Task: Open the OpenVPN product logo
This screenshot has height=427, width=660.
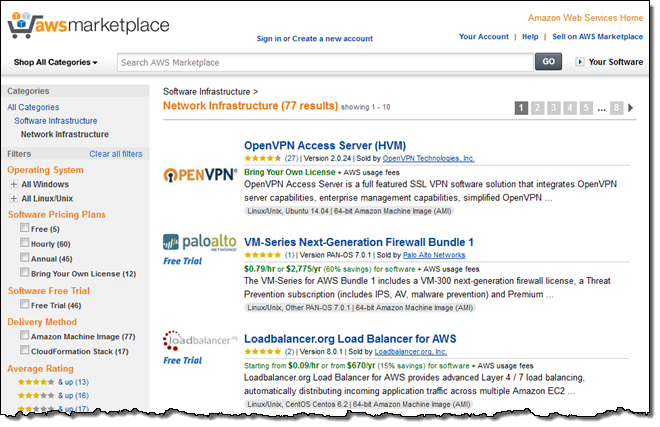Action: [197, 172]
